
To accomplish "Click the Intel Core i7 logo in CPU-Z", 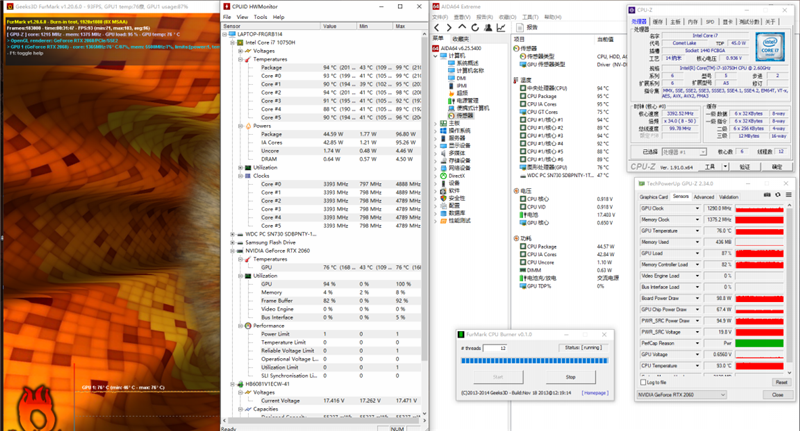I will pyautogui.click(x=770, y=47).
